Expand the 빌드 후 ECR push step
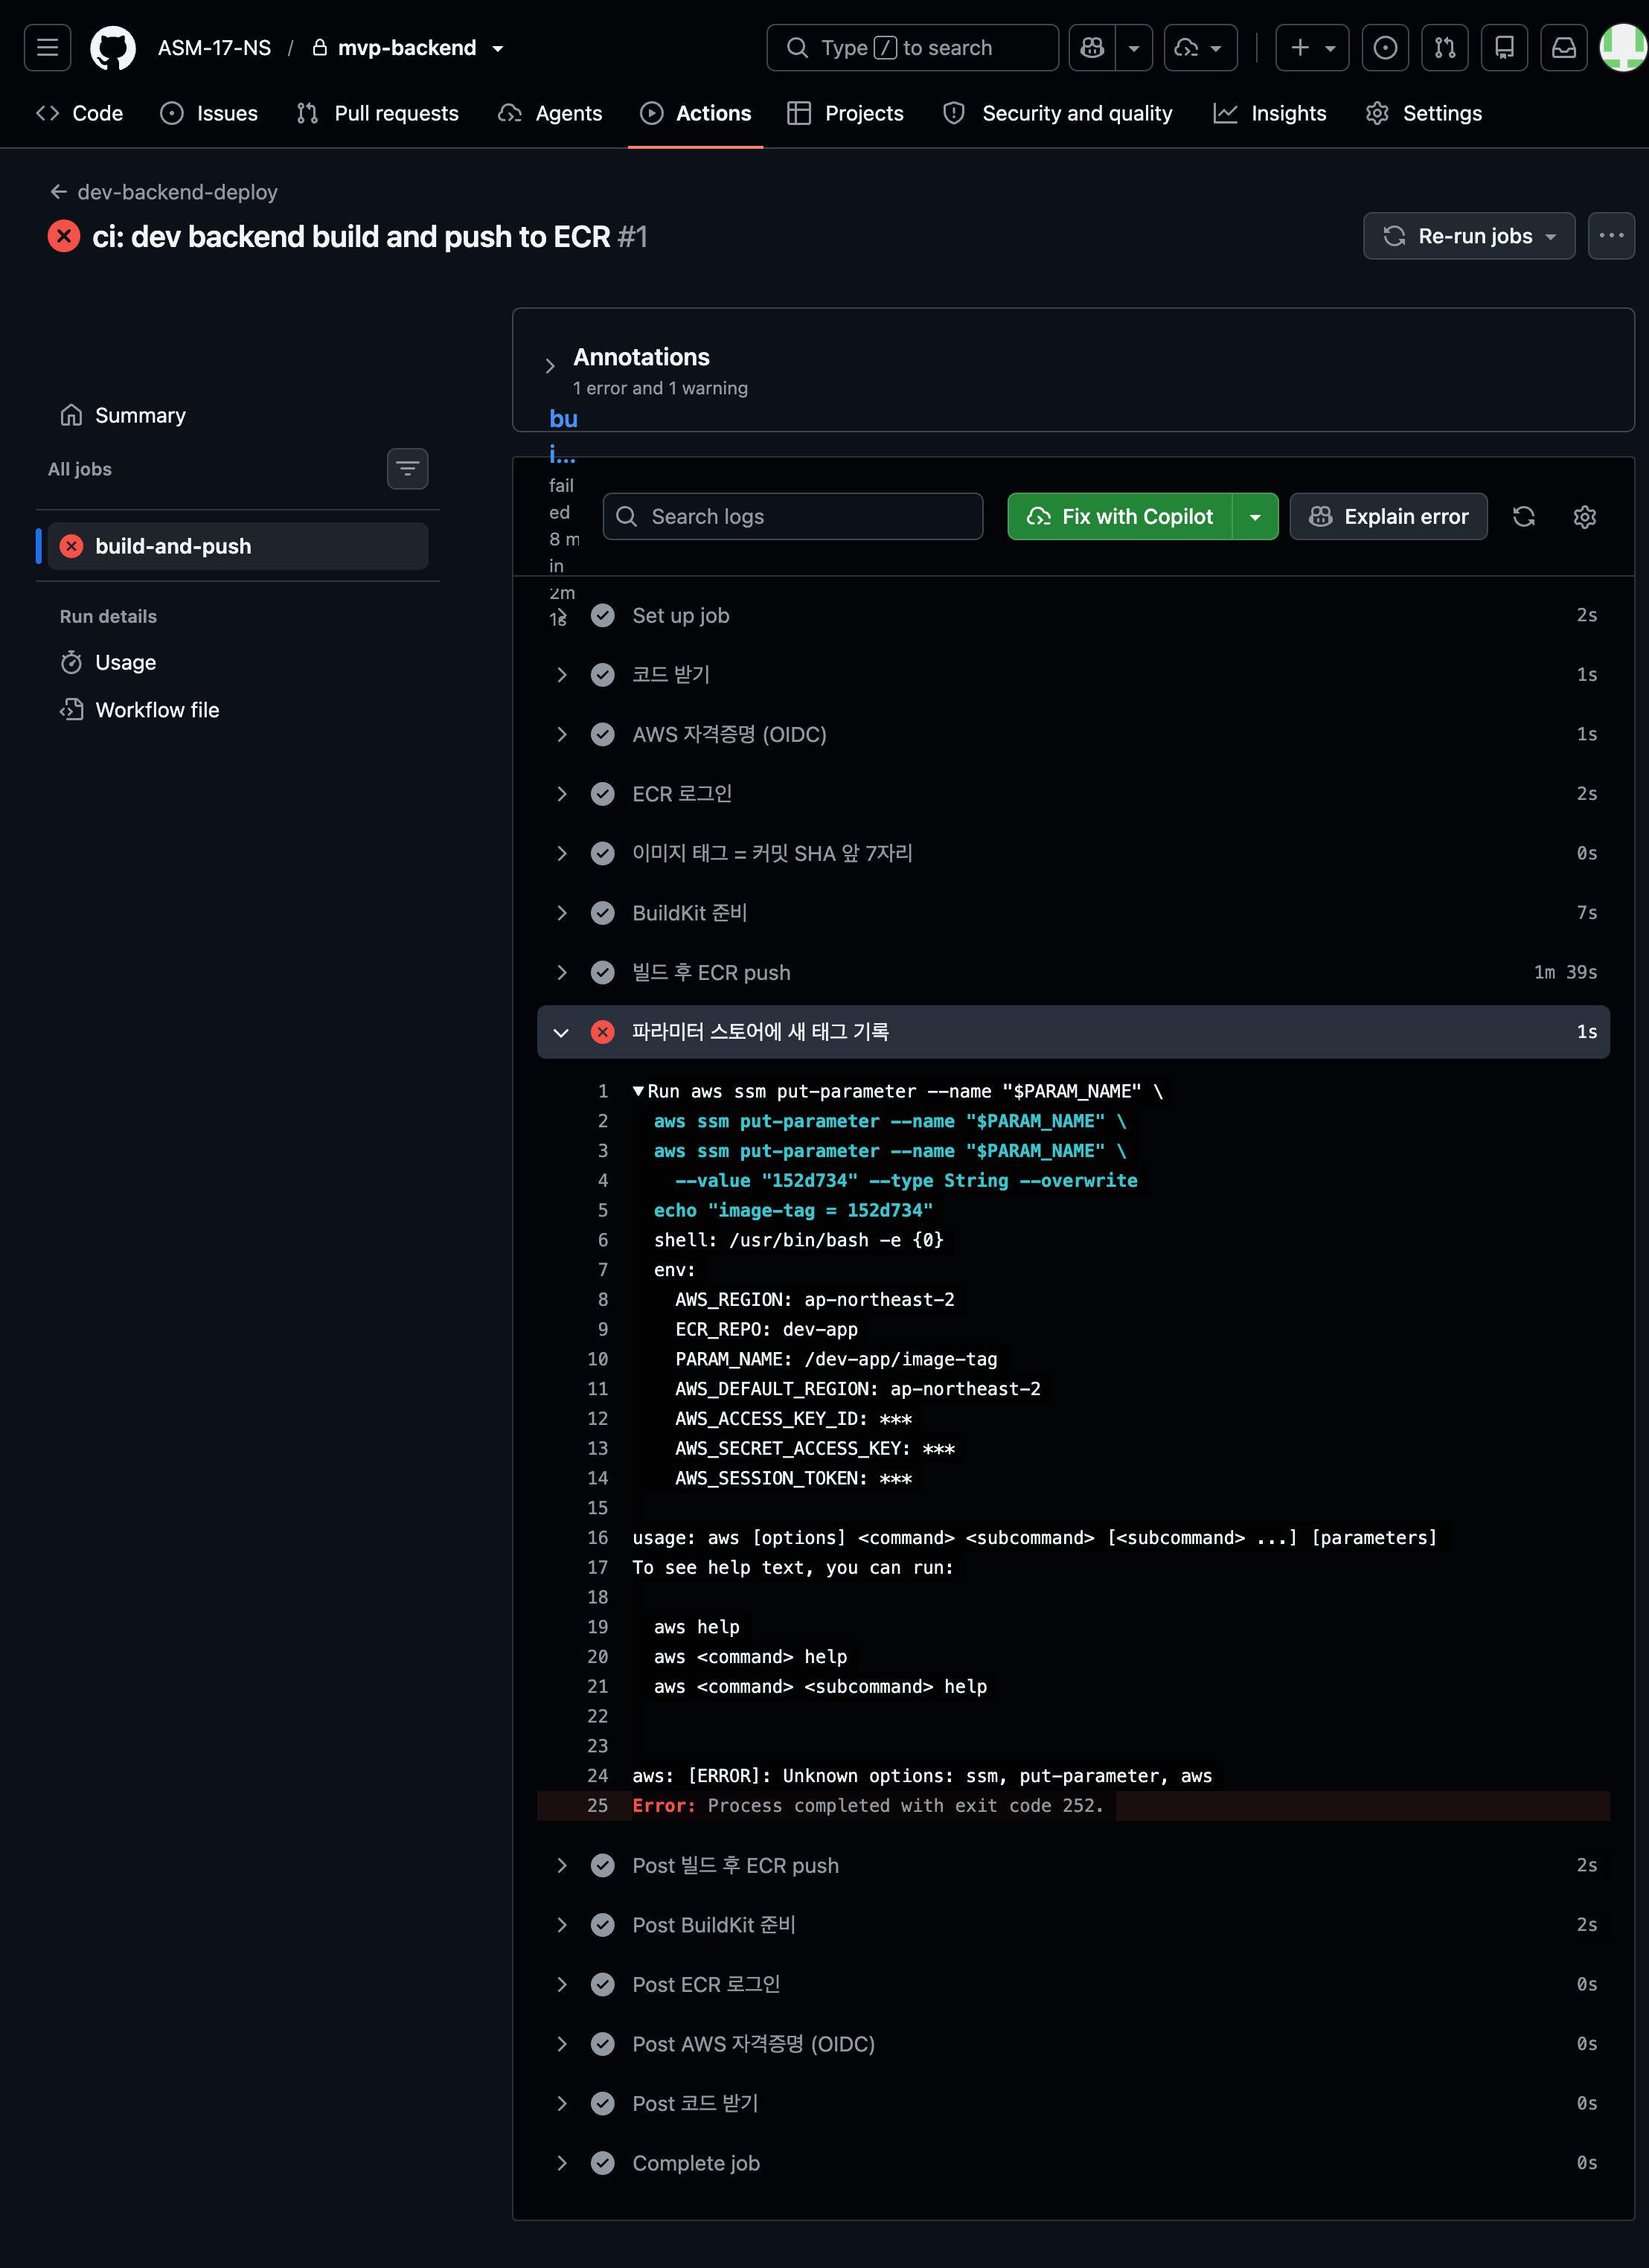This screenshot has width=1649, height=2268. pyautogui.click(x=1073, y=972)
